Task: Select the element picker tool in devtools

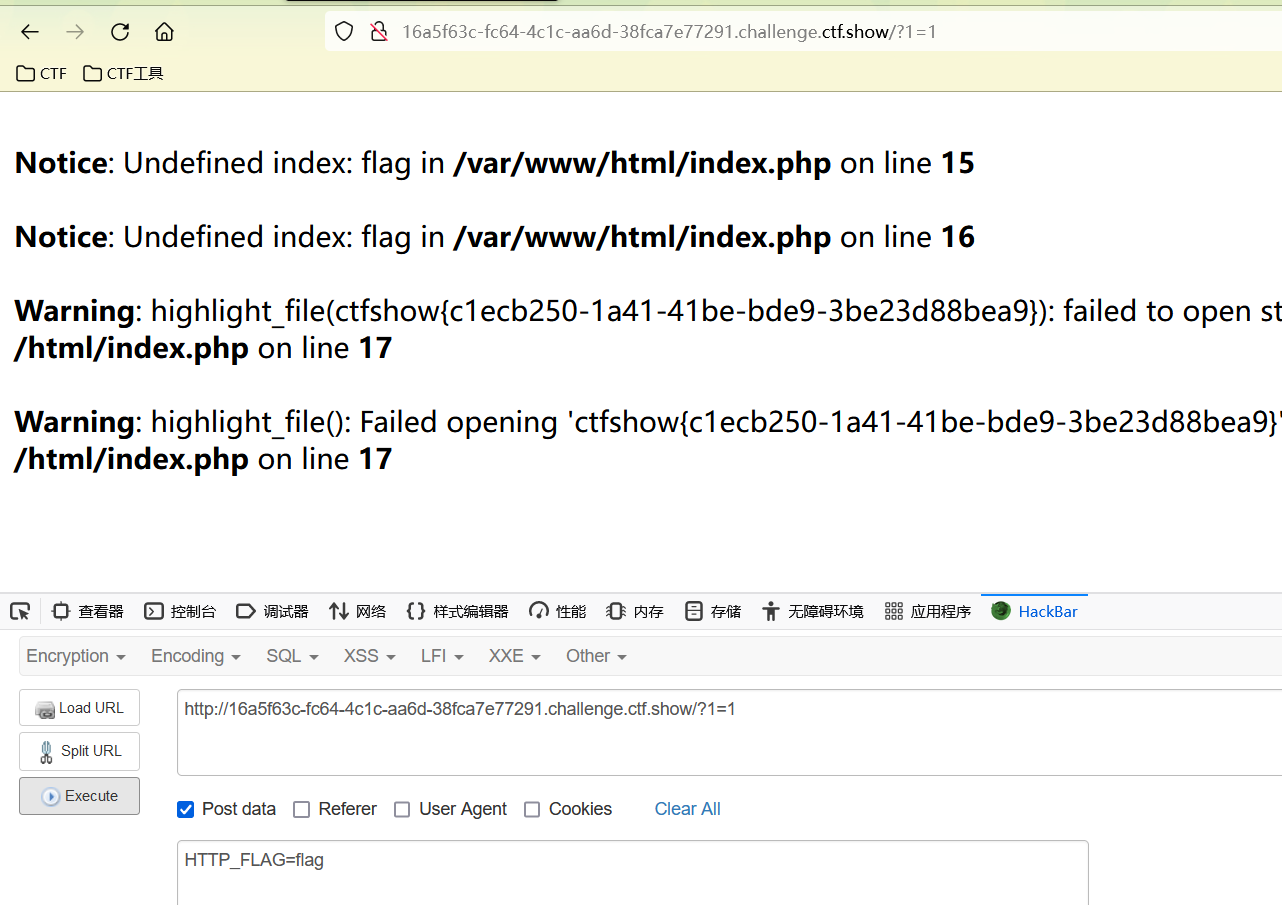Action: [20, 611]
